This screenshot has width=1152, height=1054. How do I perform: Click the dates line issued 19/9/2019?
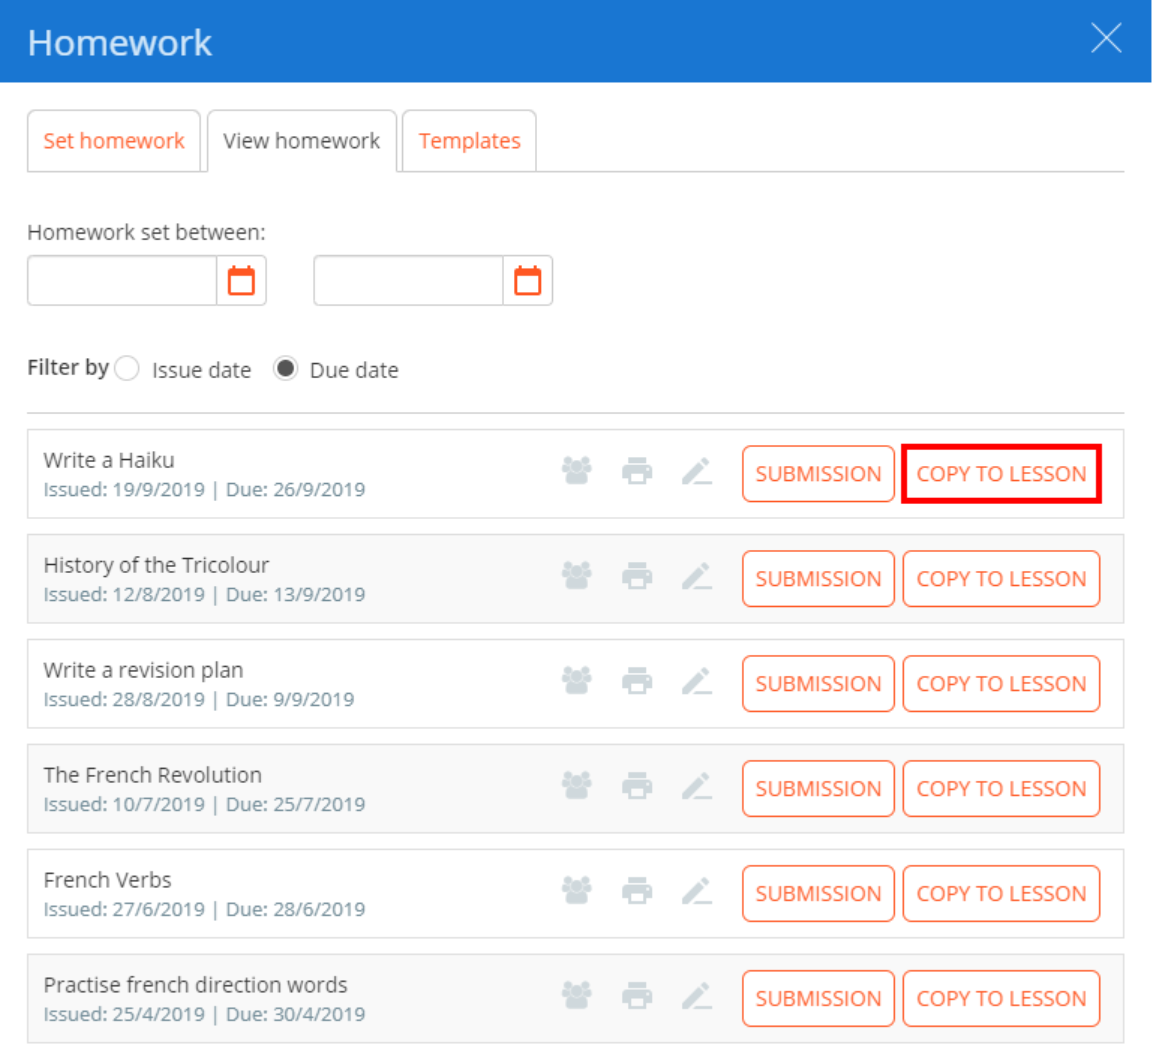(x=204, y=490)
